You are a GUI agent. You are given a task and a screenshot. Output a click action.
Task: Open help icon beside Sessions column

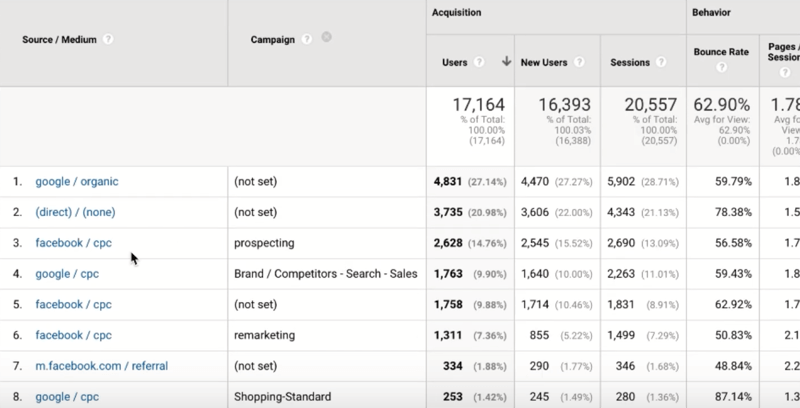[661, 62]
